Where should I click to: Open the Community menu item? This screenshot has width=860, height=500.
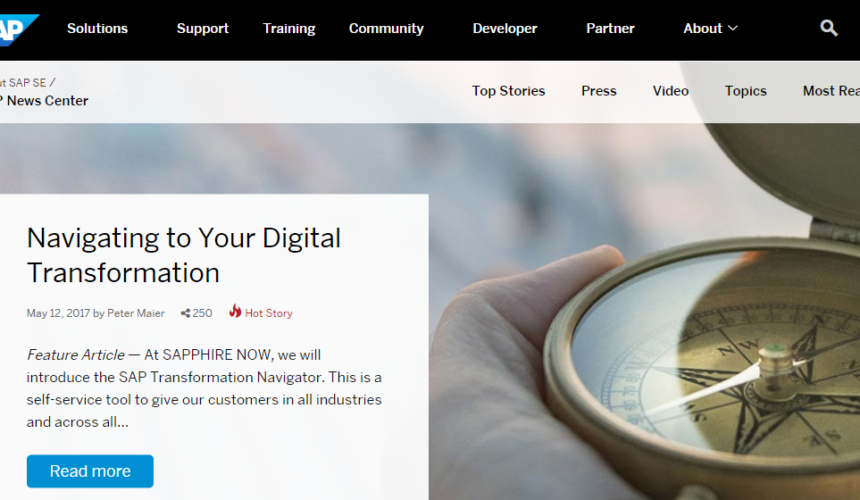tap(386, 29)
